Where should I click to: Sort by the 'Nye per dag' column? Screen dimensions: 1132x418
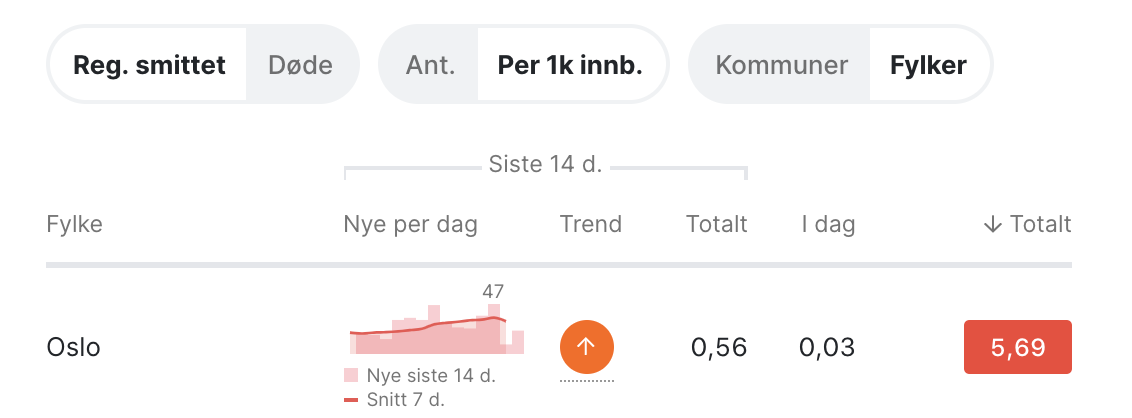[x=411, y=224]
